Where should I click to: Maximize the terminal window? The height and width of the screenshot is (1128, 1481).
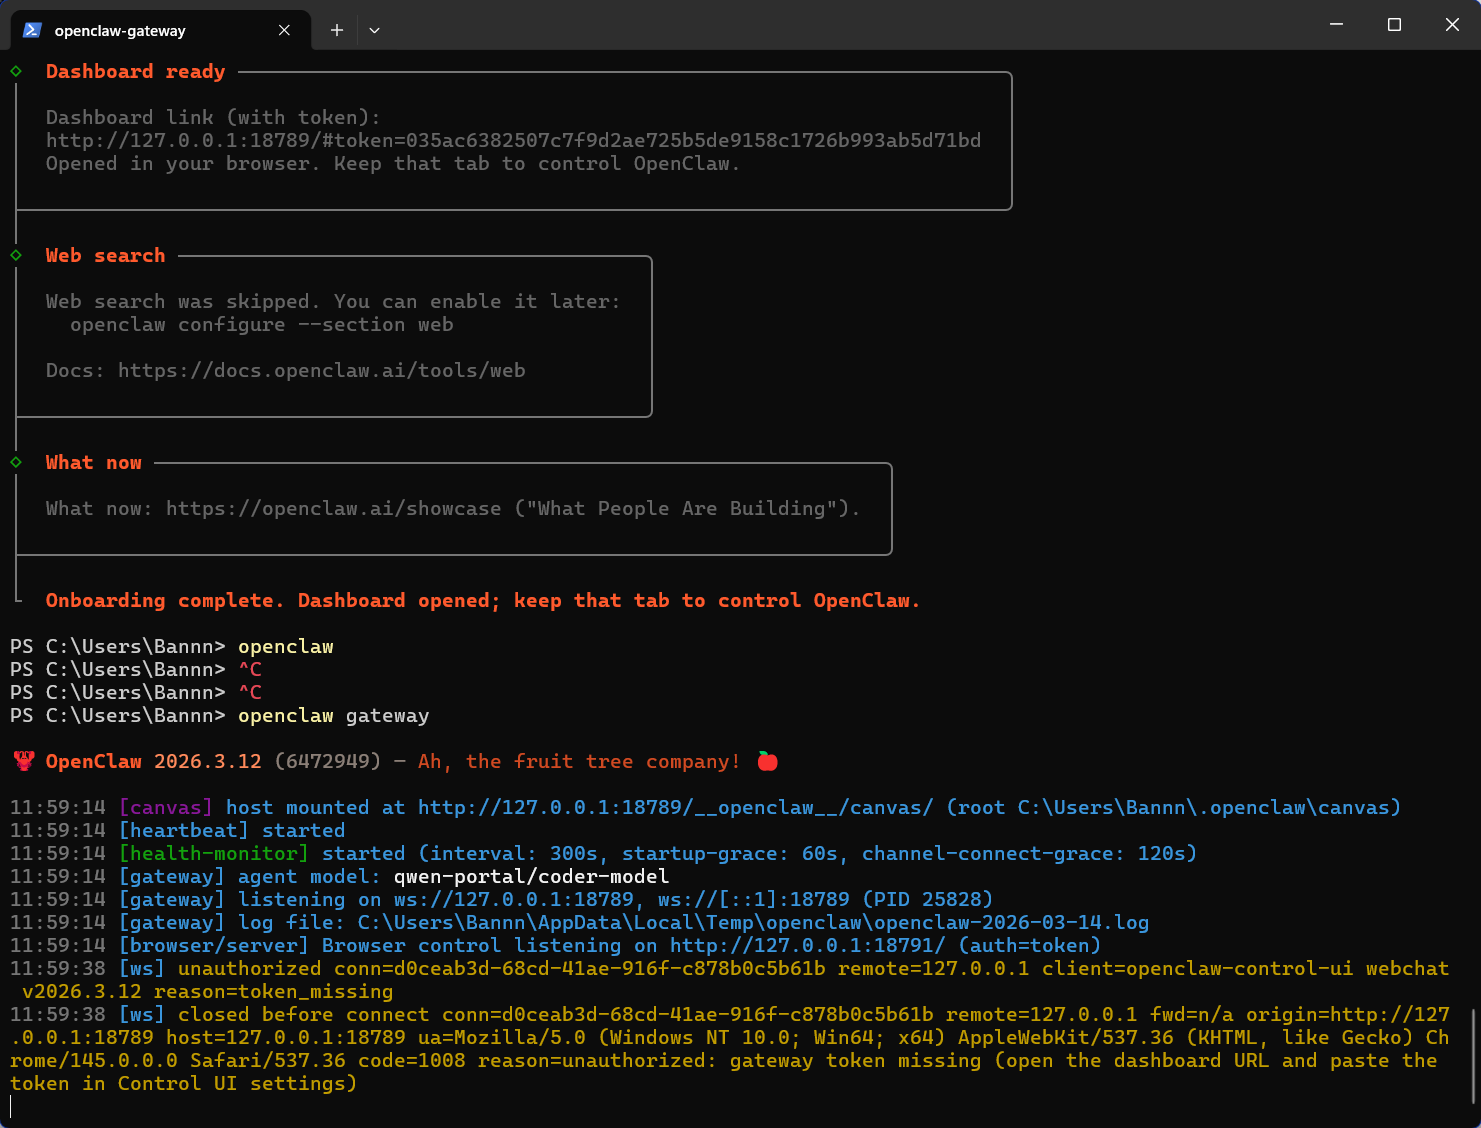1394,24
